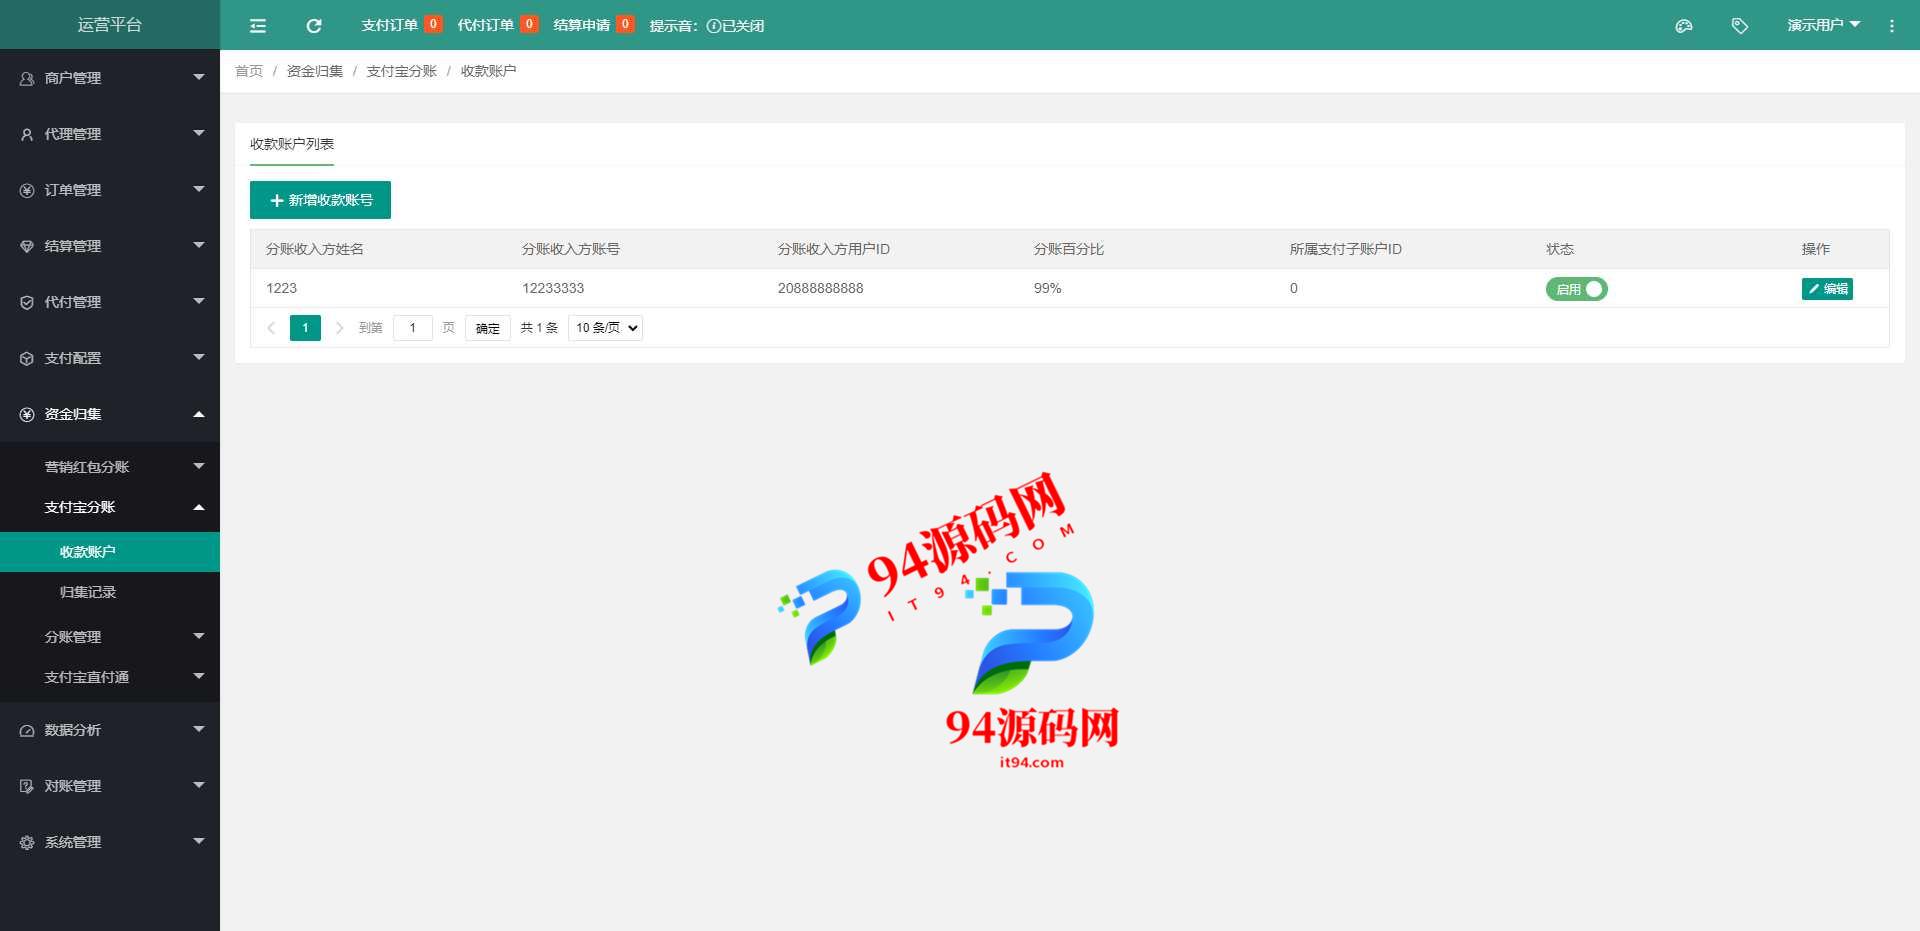Screen dimensions: 1920x931
Task: Select the 收款账户列表 tab
Action: click(x=292, y=144)
